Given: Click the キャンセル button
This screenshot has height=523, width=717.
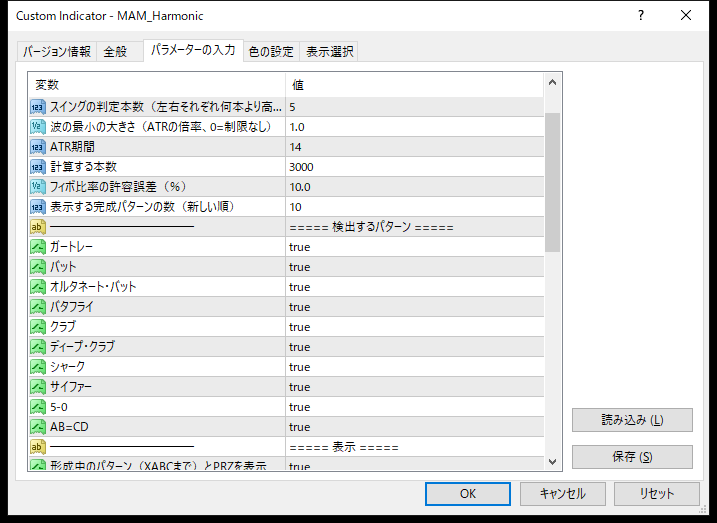Looking at the screenshot, I should point(562,494).
